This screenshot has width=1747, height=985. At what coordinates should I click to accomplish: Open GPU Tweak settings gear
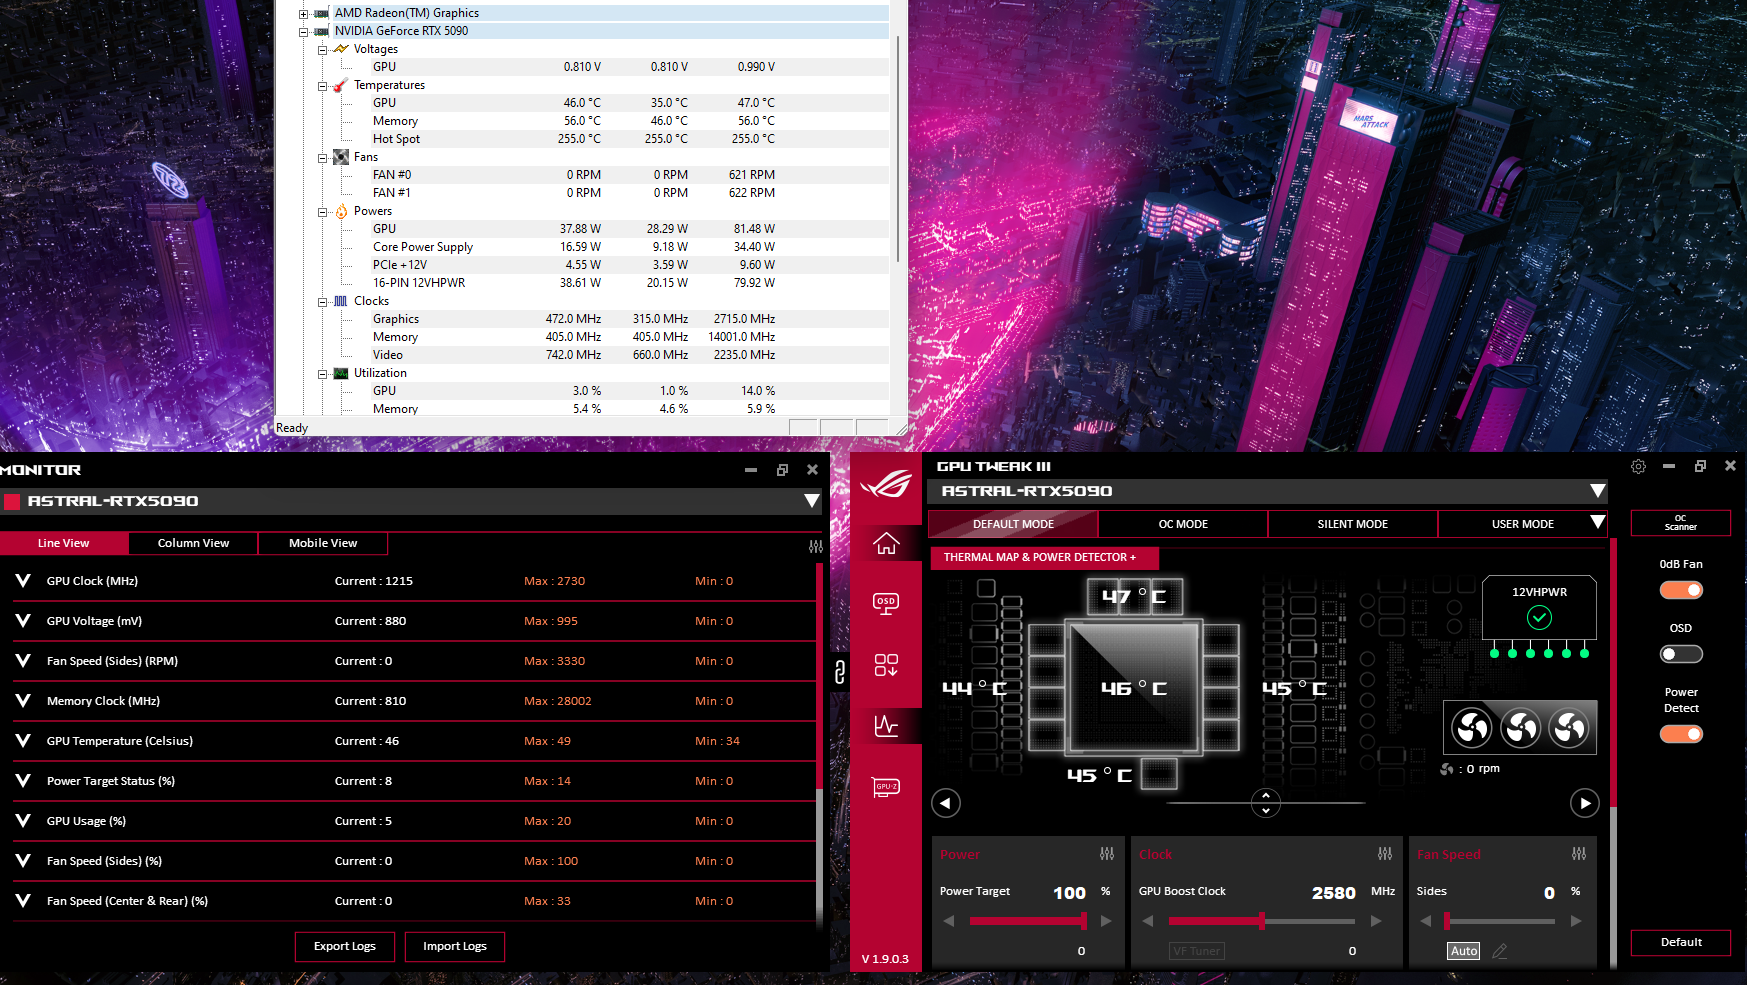(1638, 467)
